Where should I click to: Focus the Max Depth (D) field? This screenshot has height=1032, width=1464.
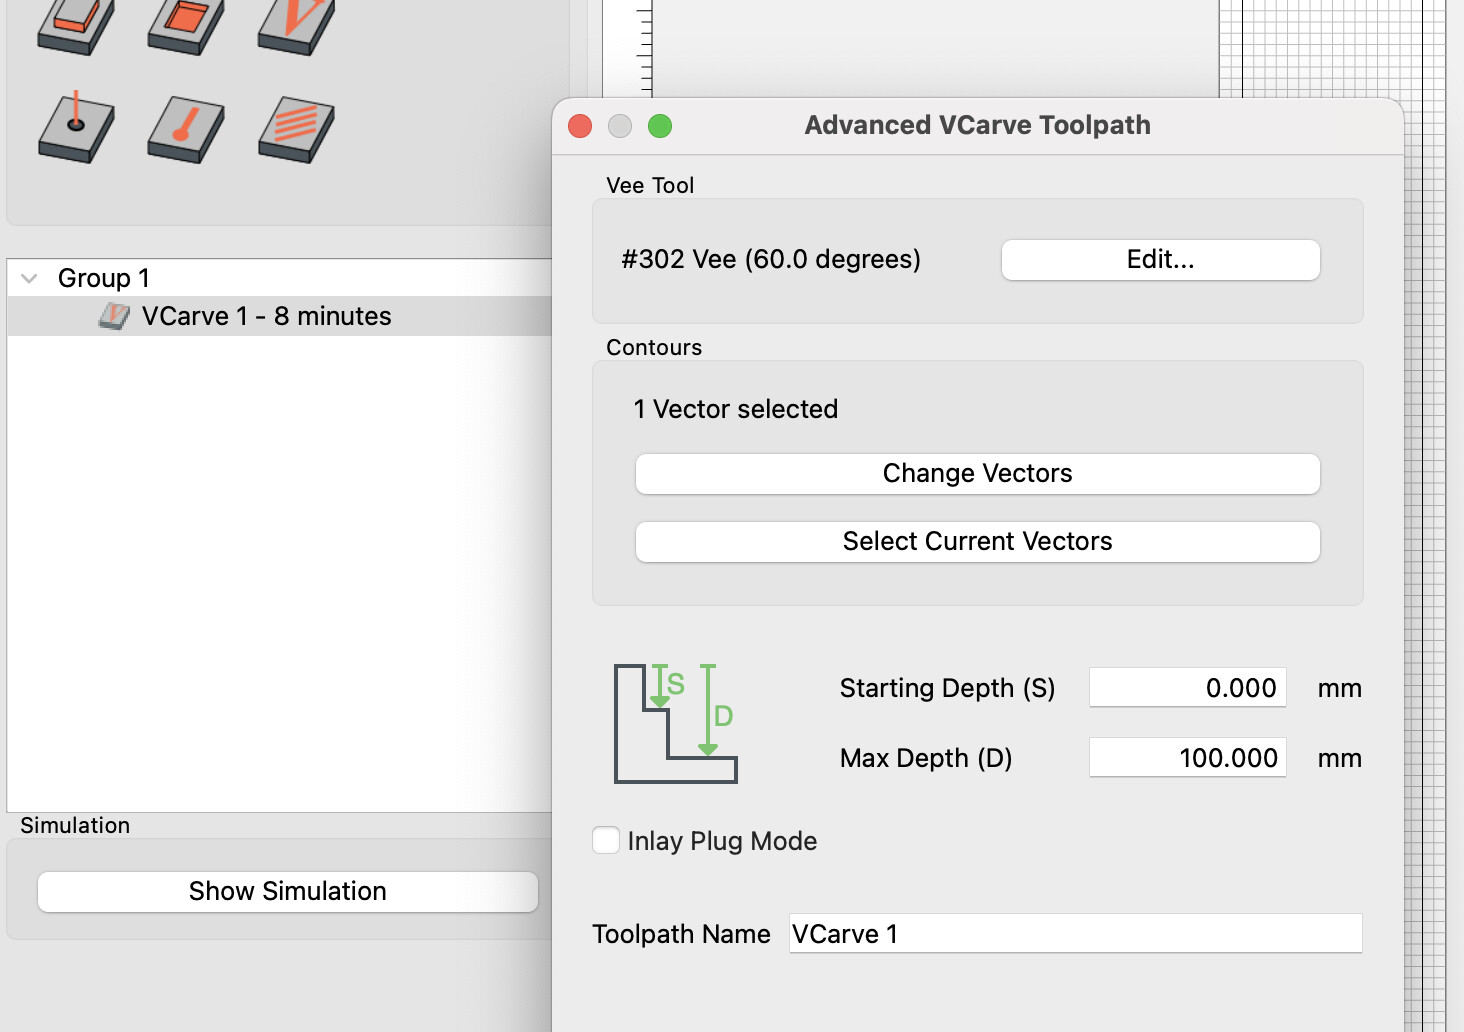[1188, 758]
